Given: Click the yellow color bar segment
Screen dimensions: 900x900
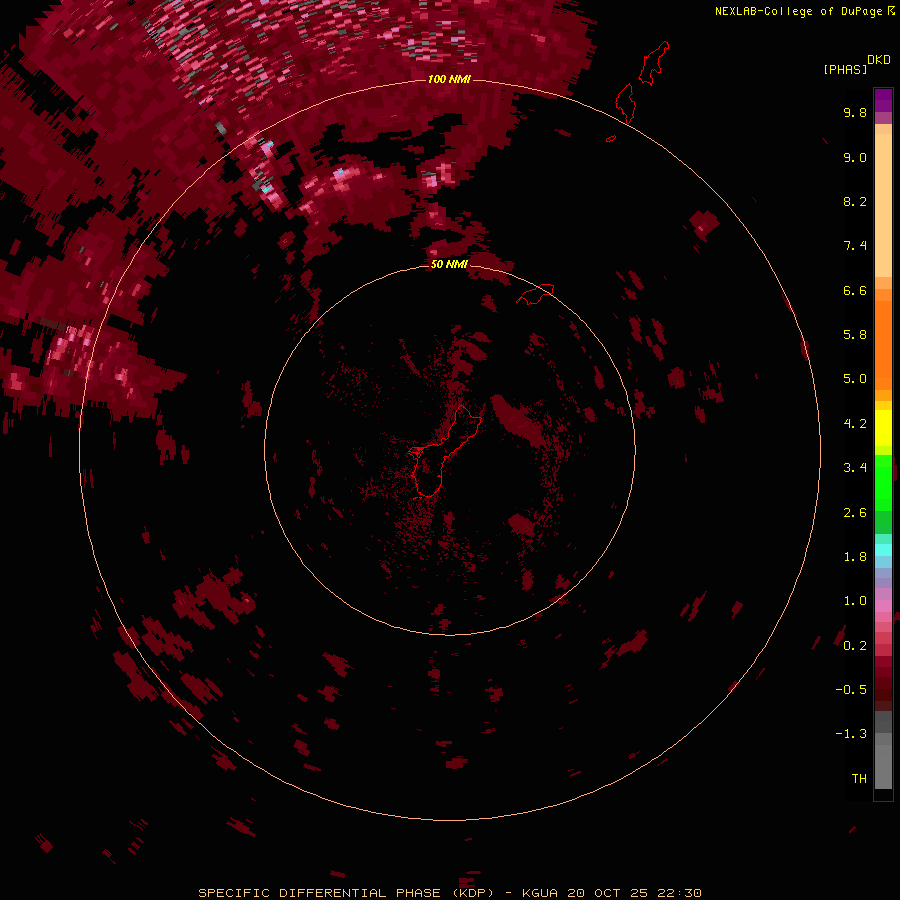Looking at the screenshot, I should click(x=883, y=428).
